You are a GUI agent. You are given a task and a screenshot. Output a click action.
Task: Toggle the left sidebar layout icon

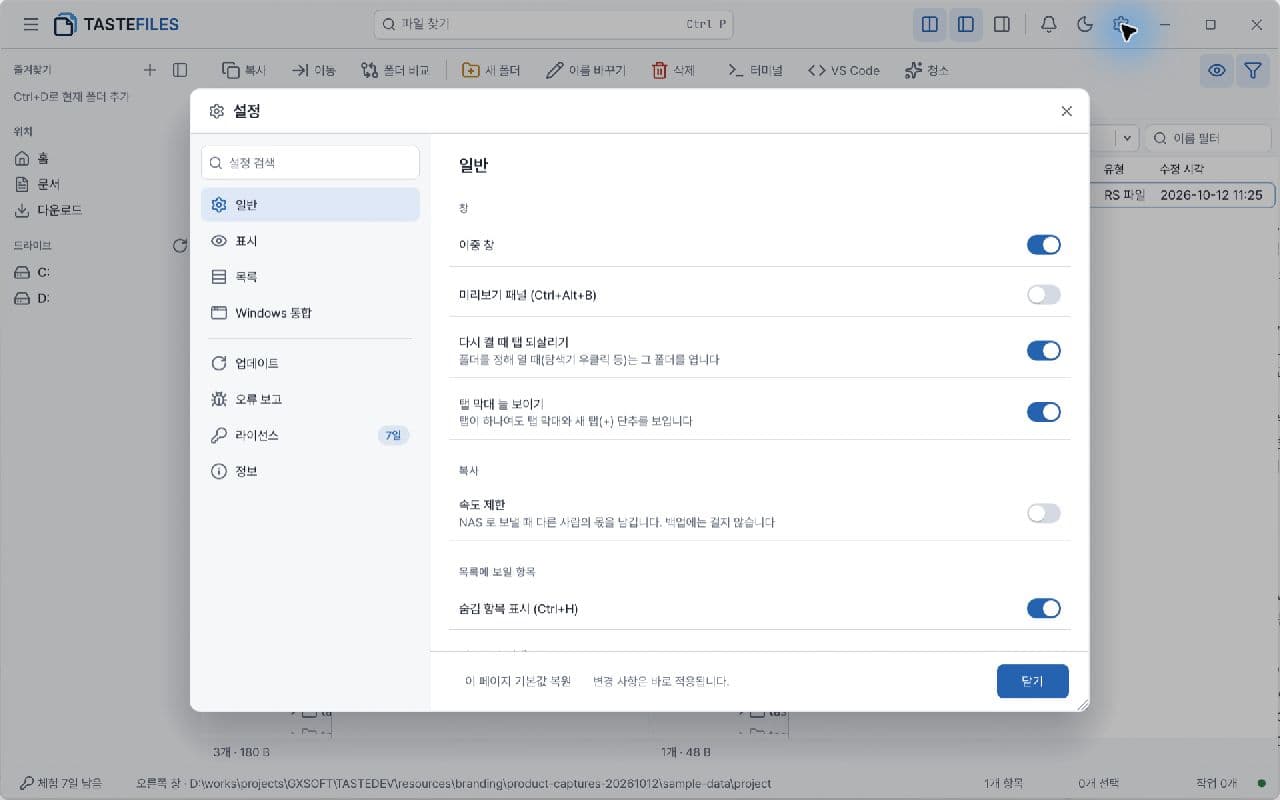(966, 24)
